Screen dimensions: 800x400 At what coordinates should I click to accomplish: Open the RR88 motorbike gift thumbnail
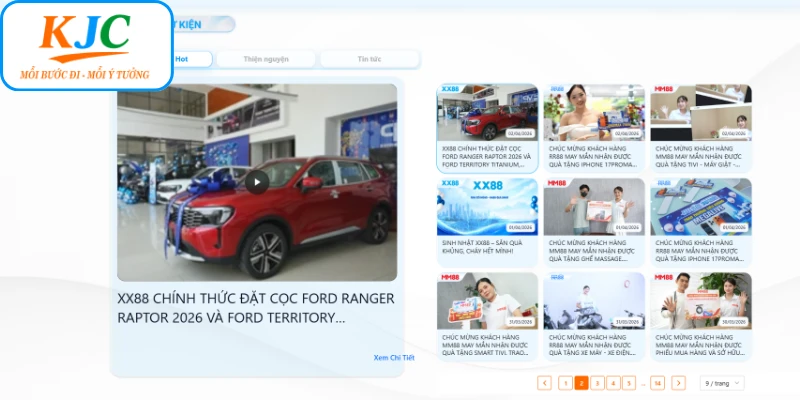[594, 301]
